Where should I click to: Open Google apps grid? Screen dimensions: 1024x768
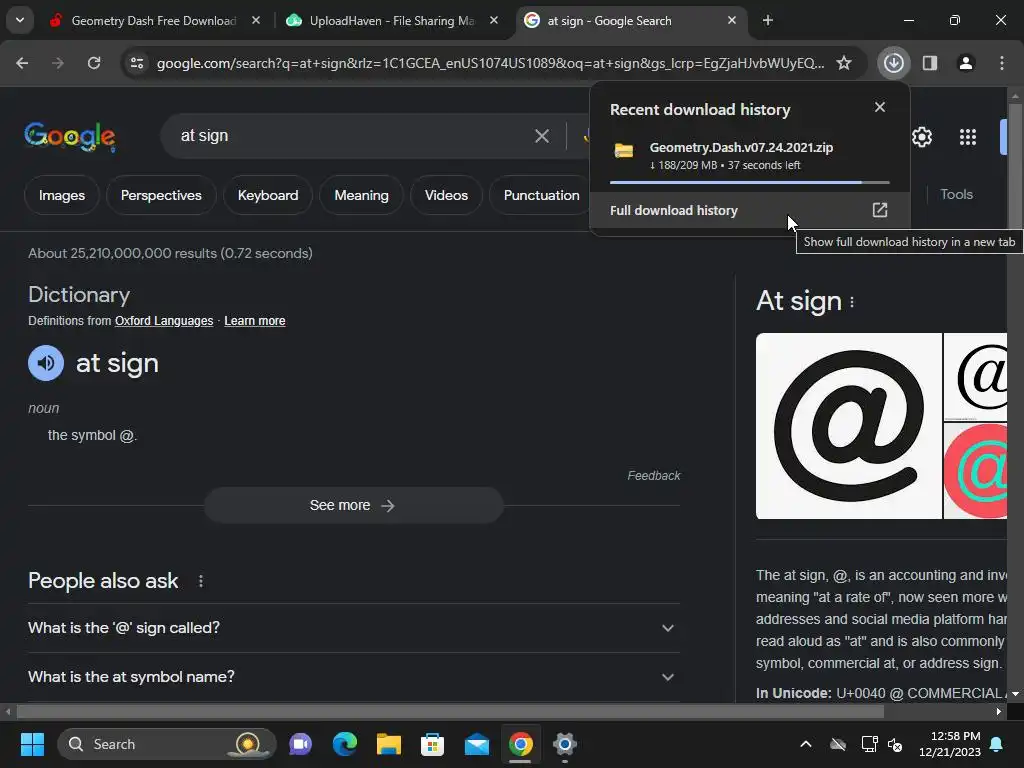click(x=968, y=137)
